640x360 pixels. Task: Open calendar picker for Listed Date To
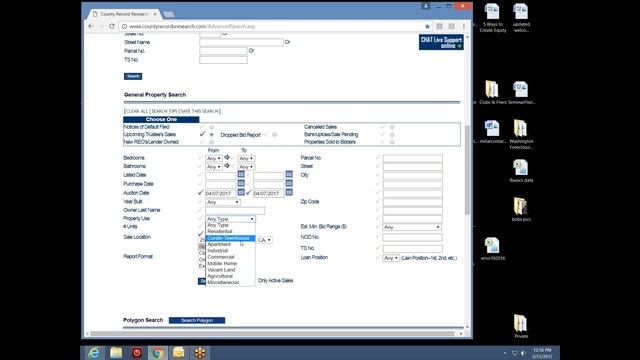289,174
